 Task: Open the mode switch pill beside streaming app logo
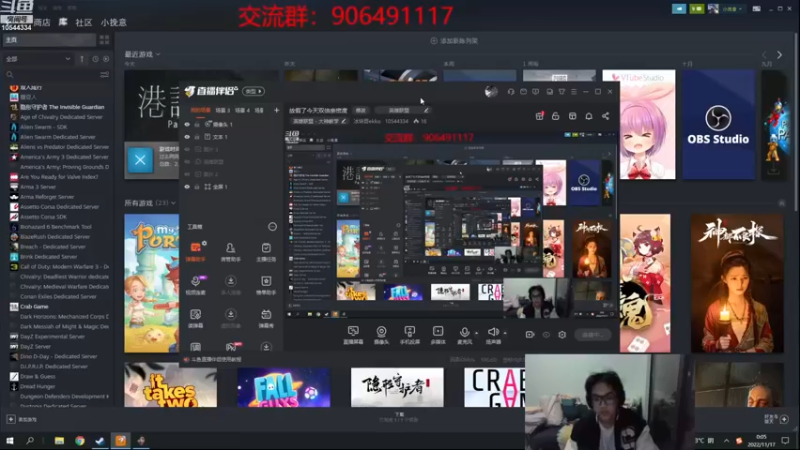(254, 91)
